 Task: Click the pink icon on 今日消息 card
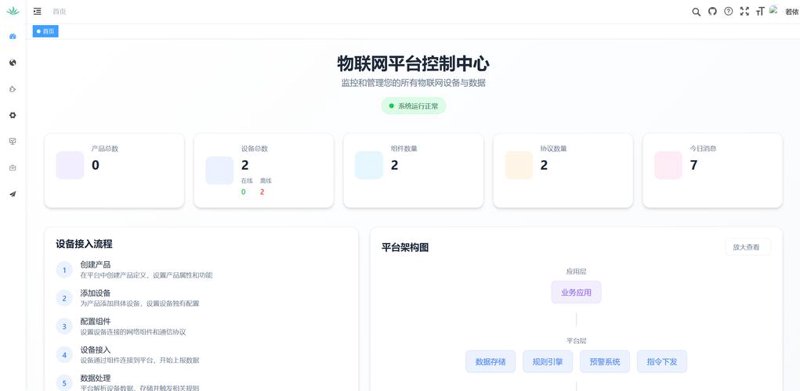click(668, 165)
